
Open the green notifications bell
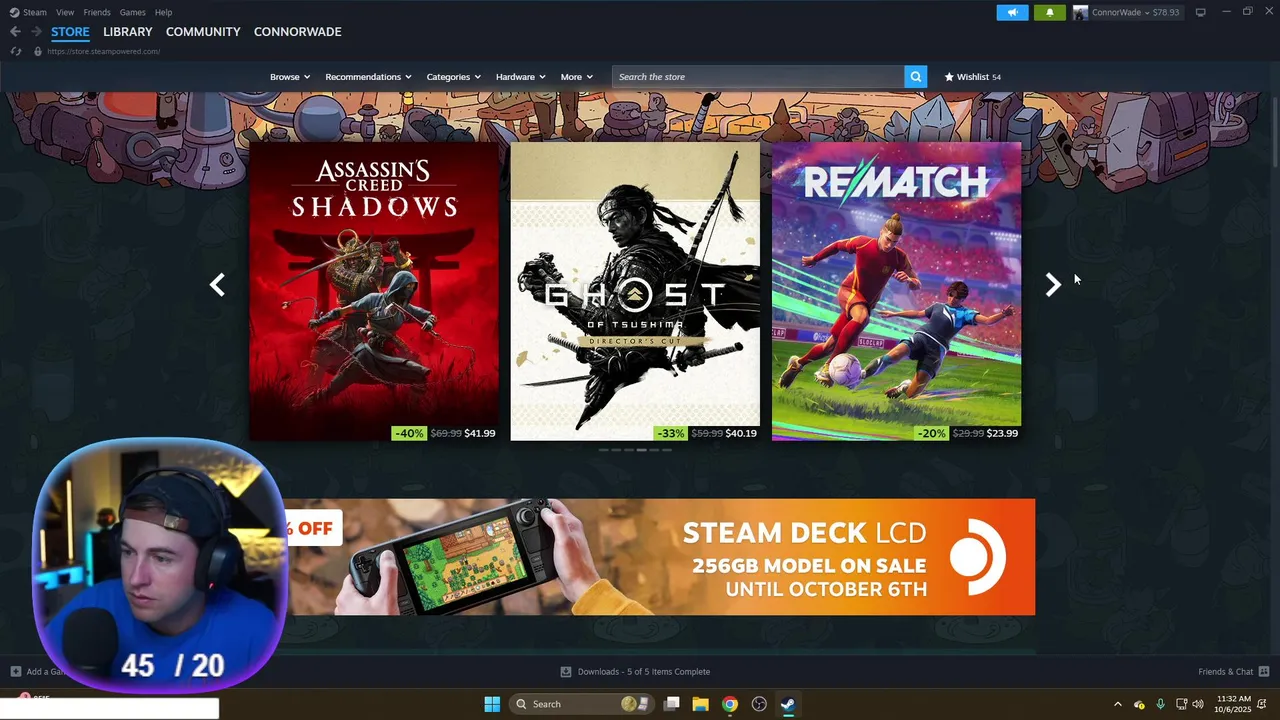pos(1049,12)
